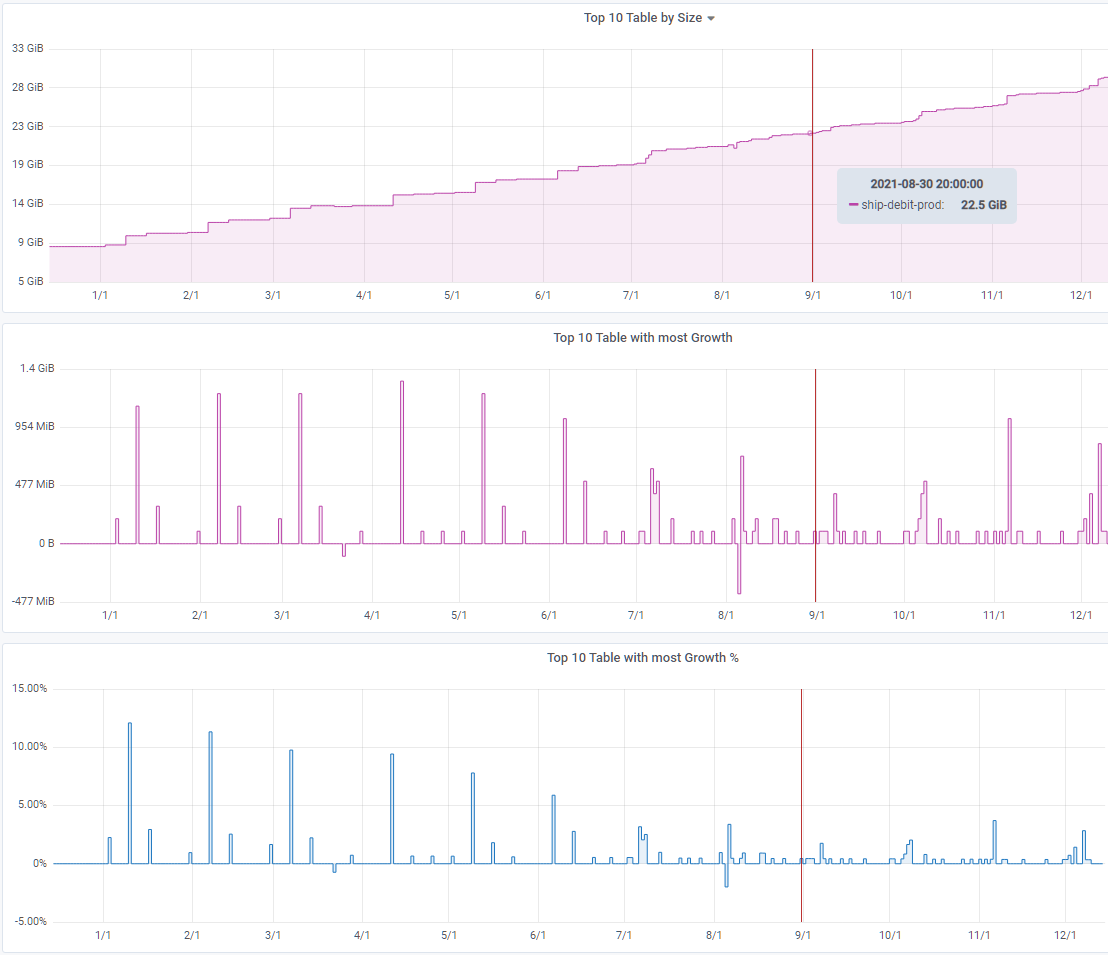Click the red crosshair line in the Size chart

[x=813, y=166]
